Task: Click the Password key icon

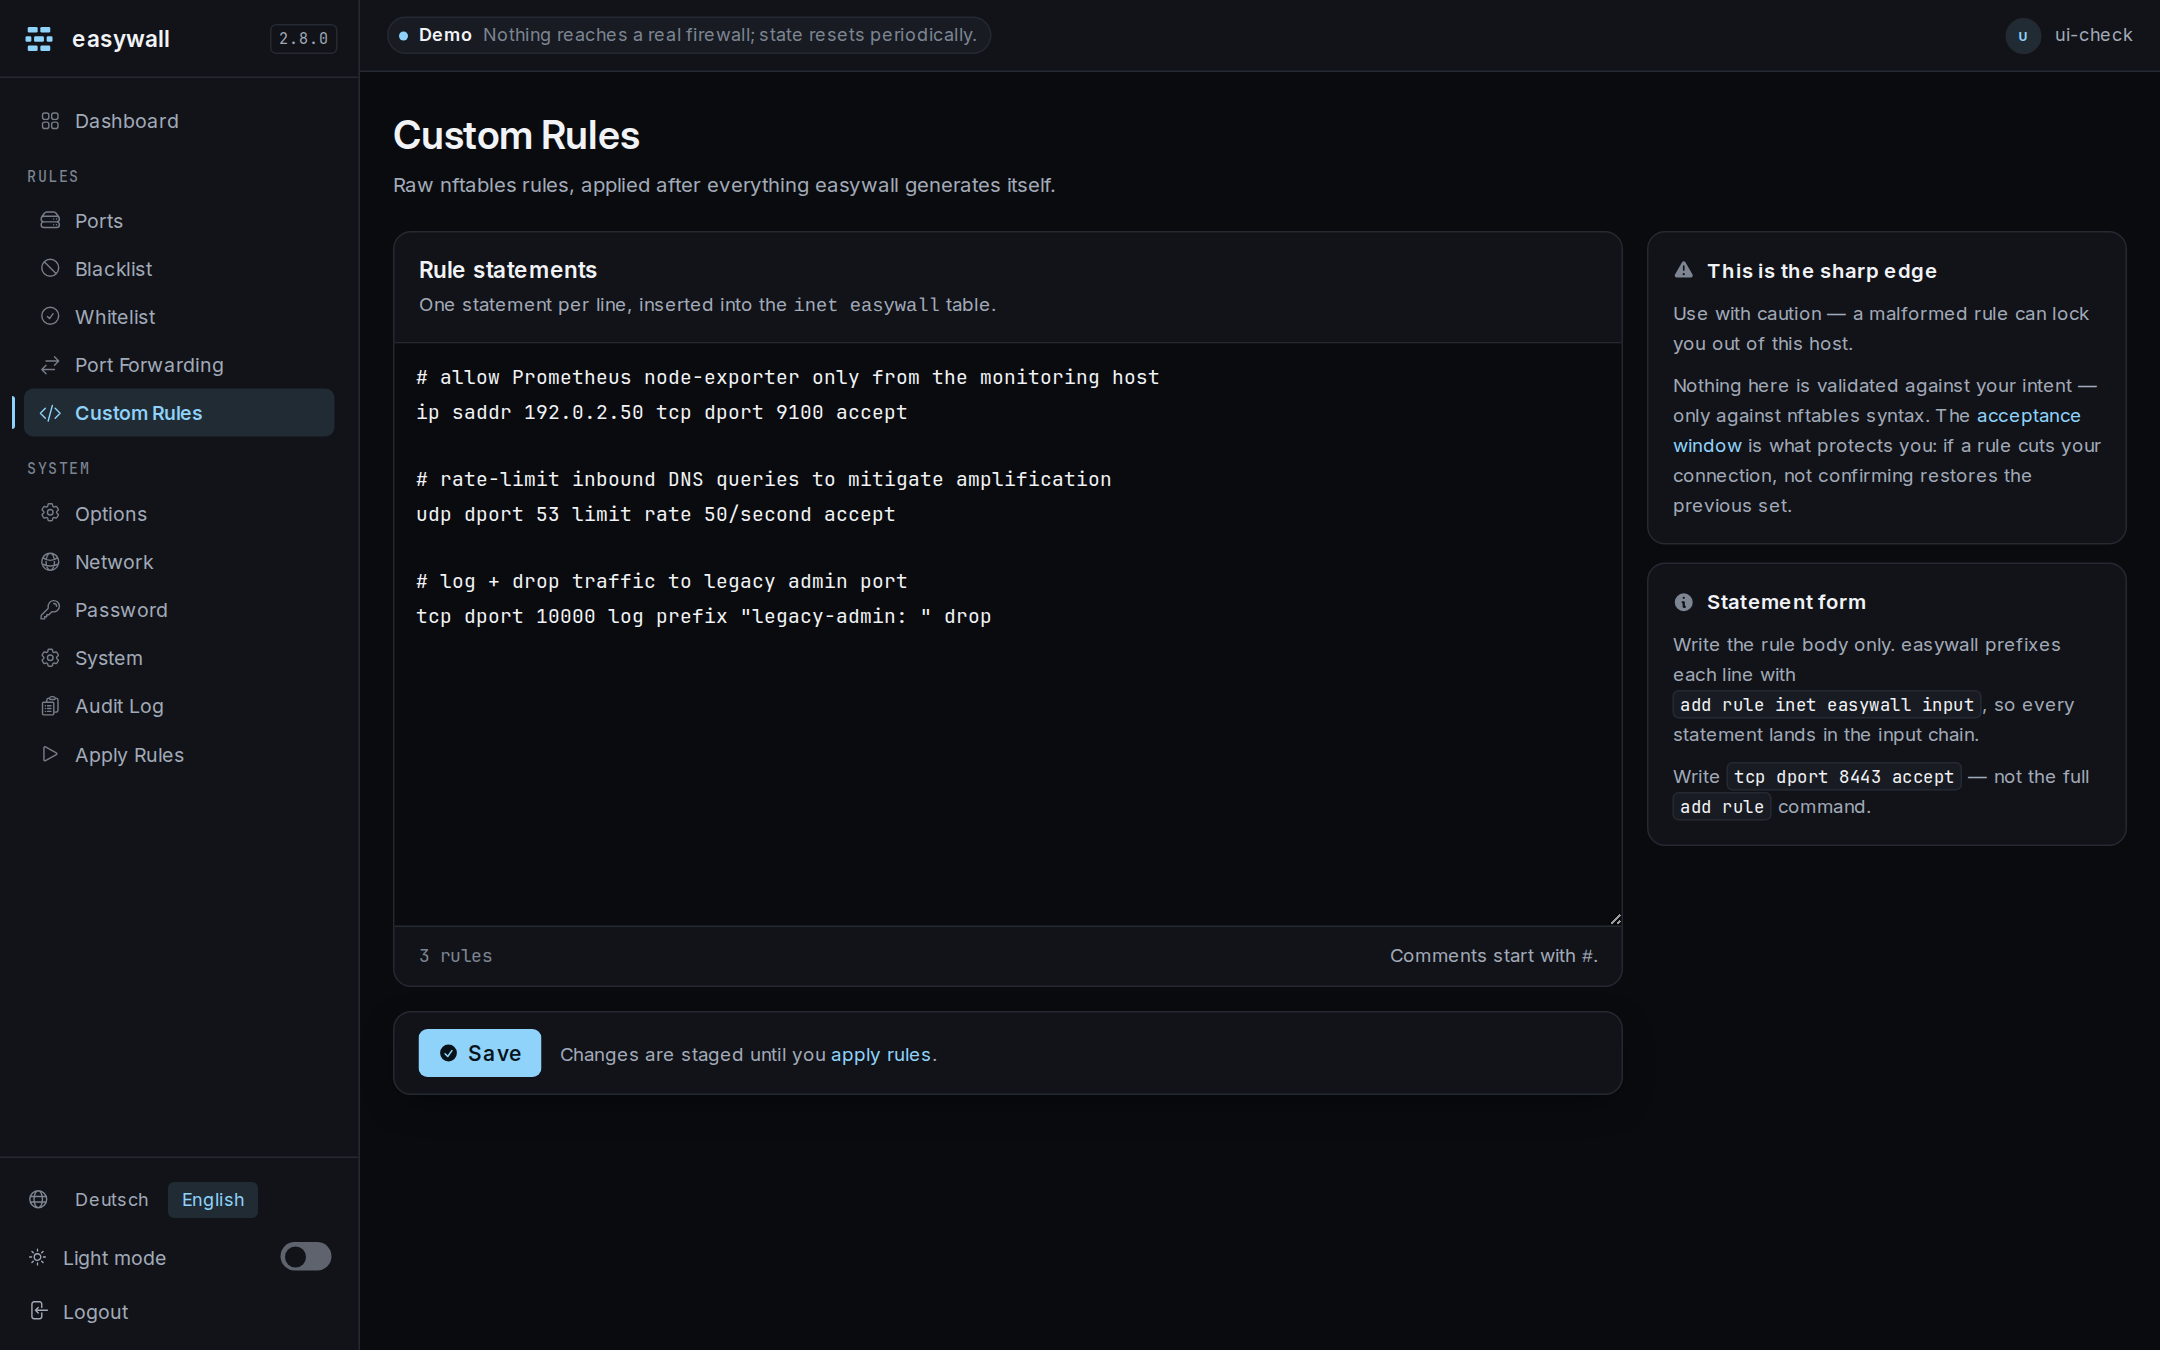Action: click(50, 609)
